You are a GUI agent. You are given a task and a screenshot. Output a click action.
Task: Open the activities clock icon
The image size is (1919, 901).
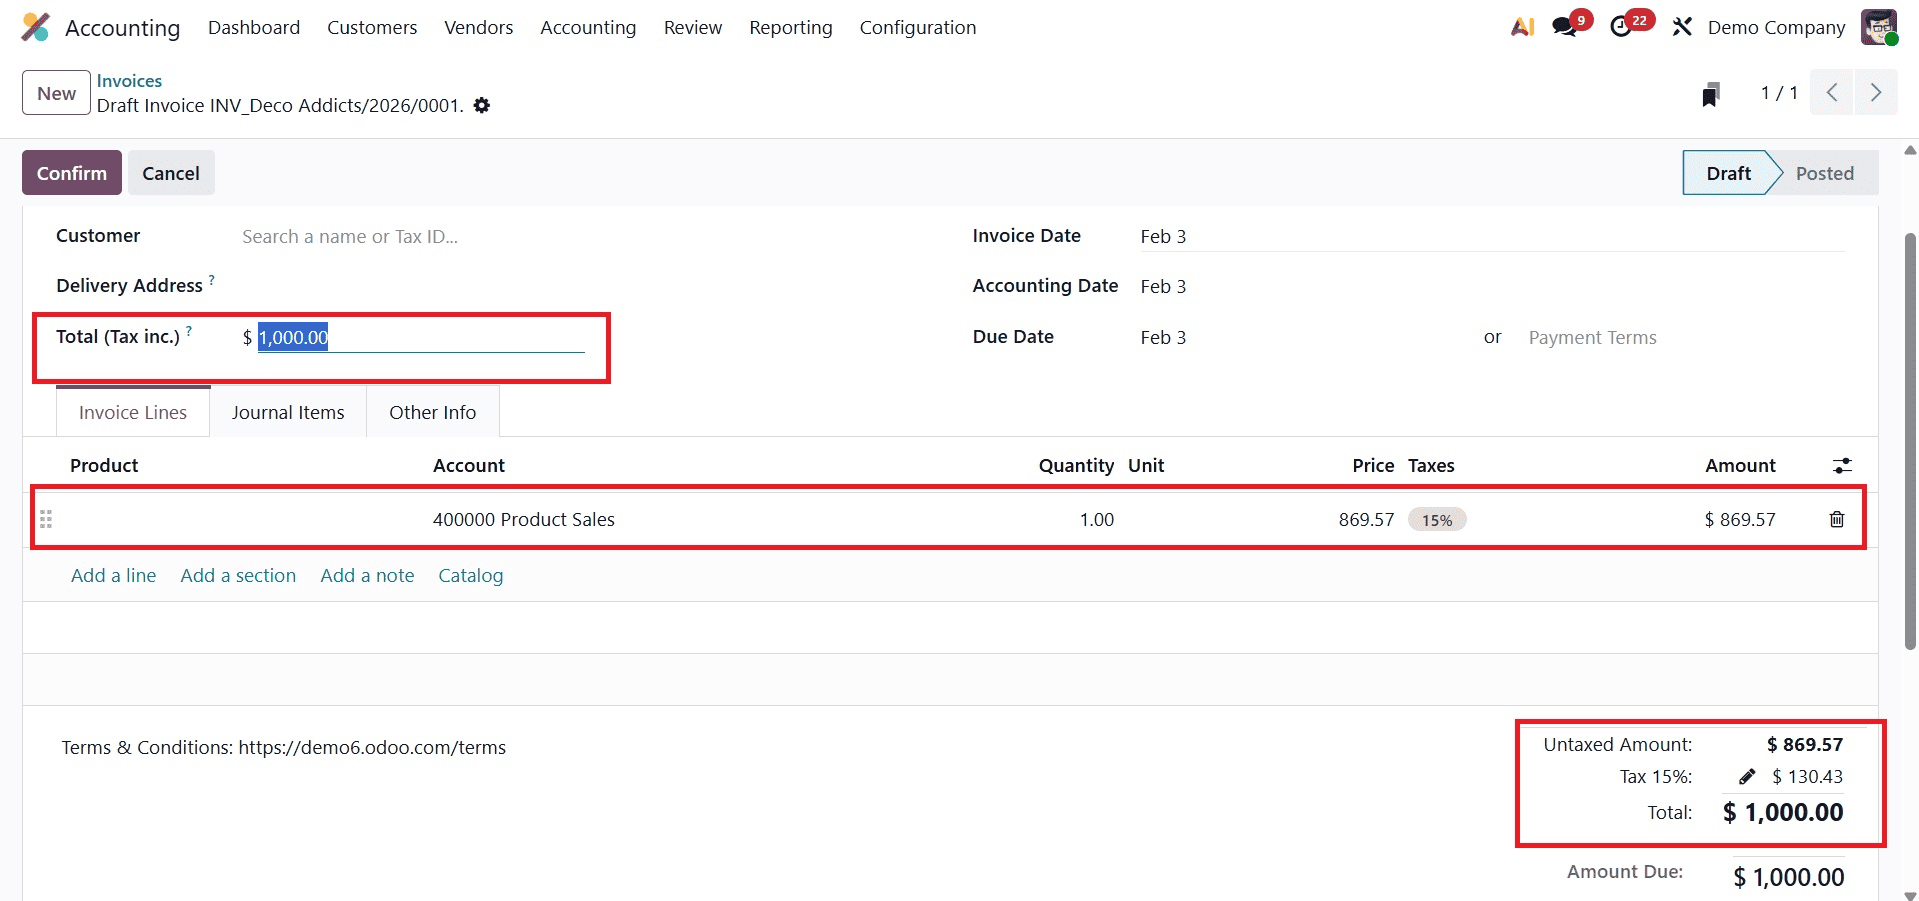click(1622, 27)
